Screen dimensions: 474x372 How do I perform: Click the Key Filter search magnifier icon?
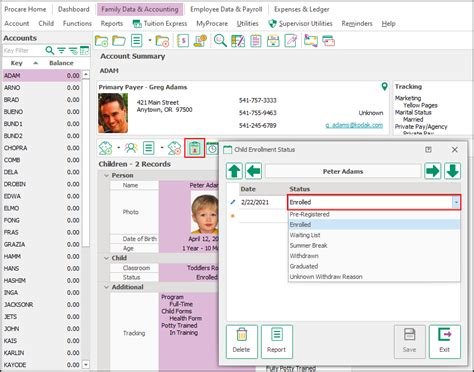tap(50, 50)
